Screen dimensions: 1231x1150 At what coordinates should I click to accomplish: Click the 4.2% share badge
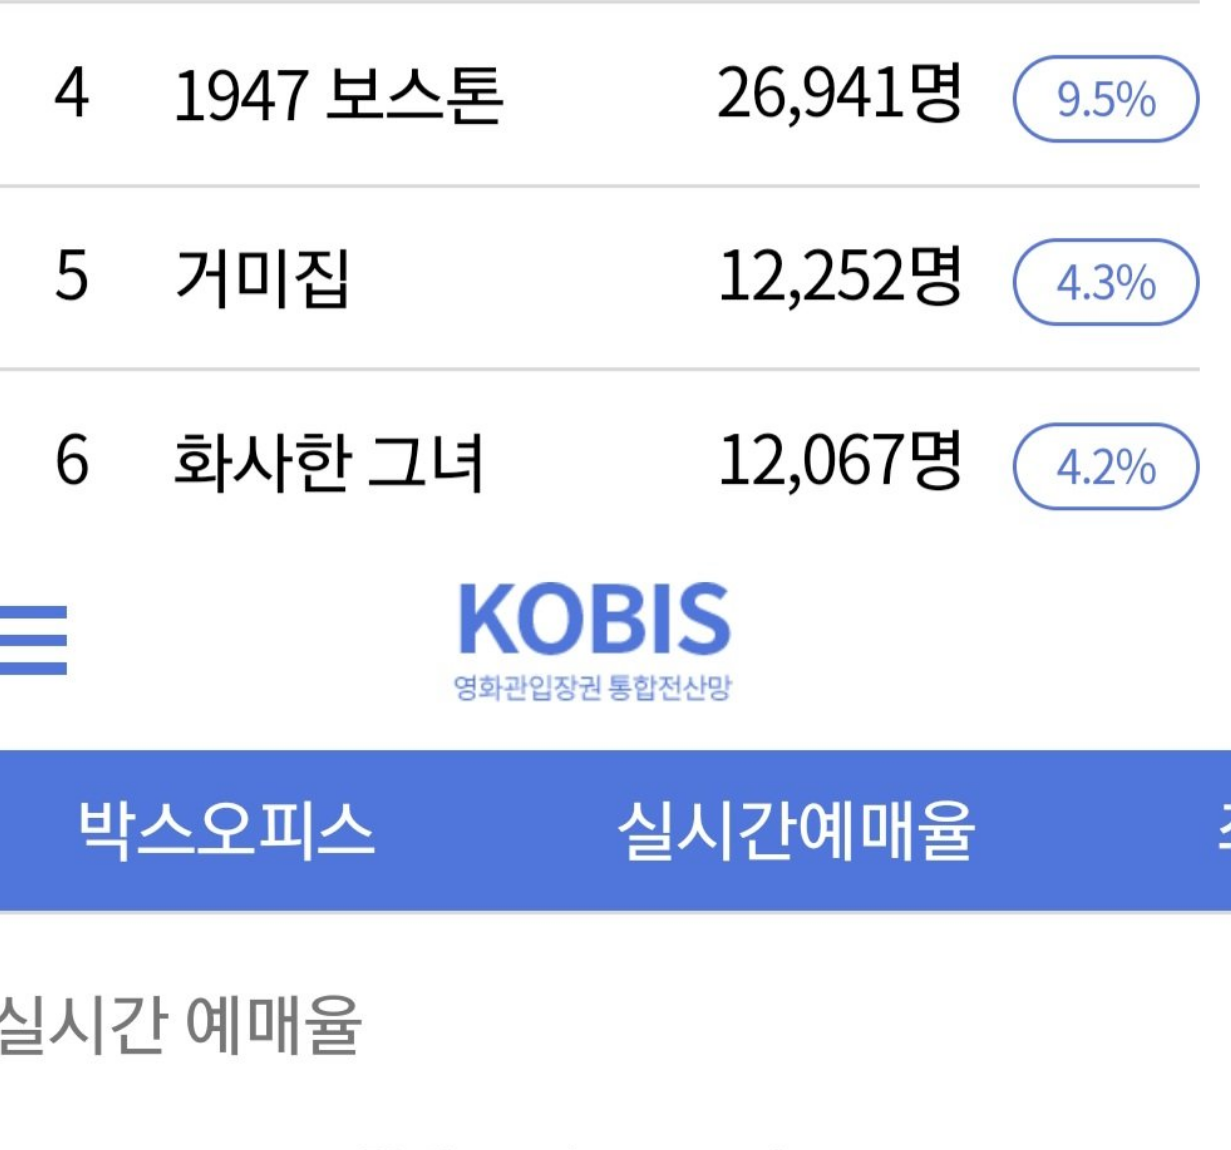point(1106,466)
